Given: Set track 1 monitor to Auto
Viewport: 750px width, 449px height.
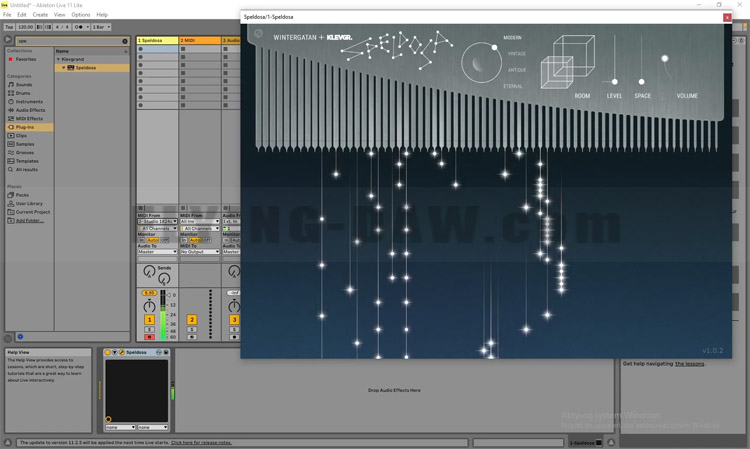Looking at the screenshot, I should tap(153, 240).
